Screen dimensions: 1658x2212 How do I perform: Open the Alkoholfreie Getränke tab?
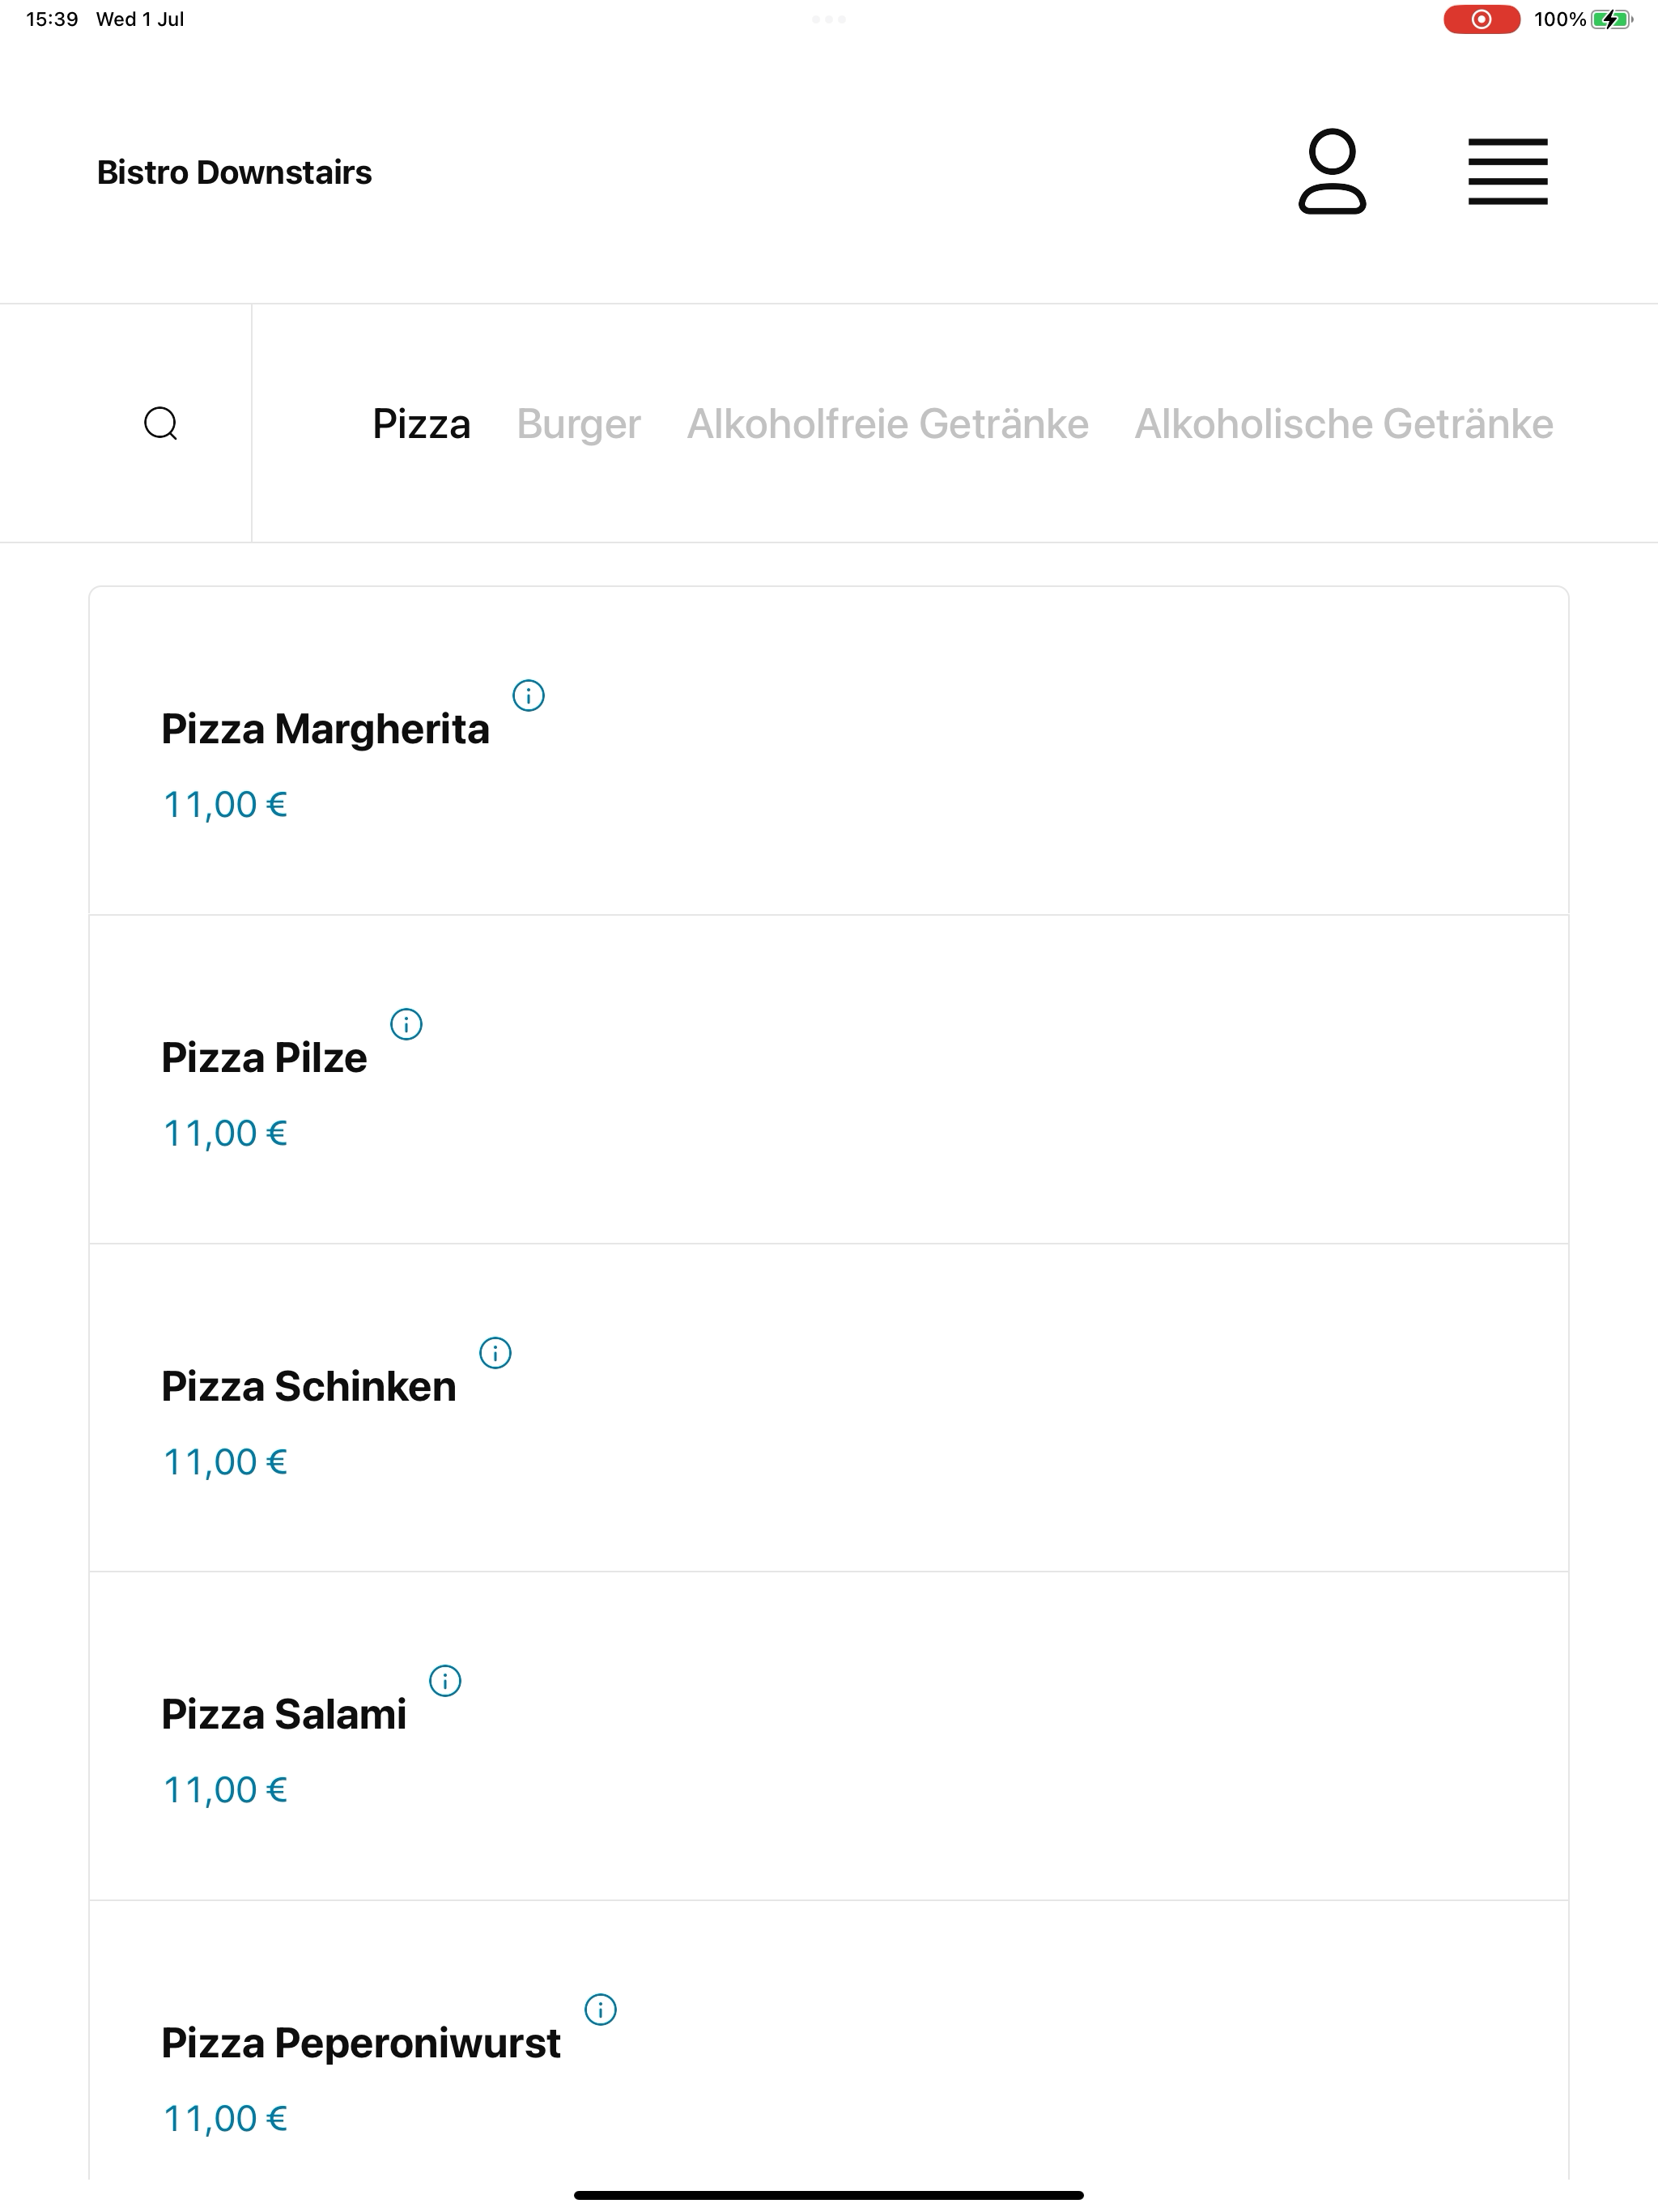(887, 424)
